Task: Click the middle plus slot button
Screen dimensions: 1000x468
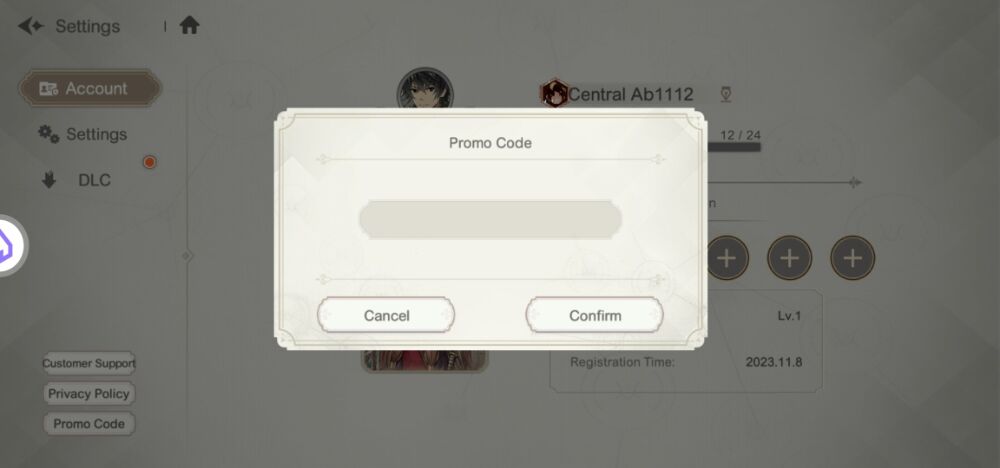Action: pos(790,258)
